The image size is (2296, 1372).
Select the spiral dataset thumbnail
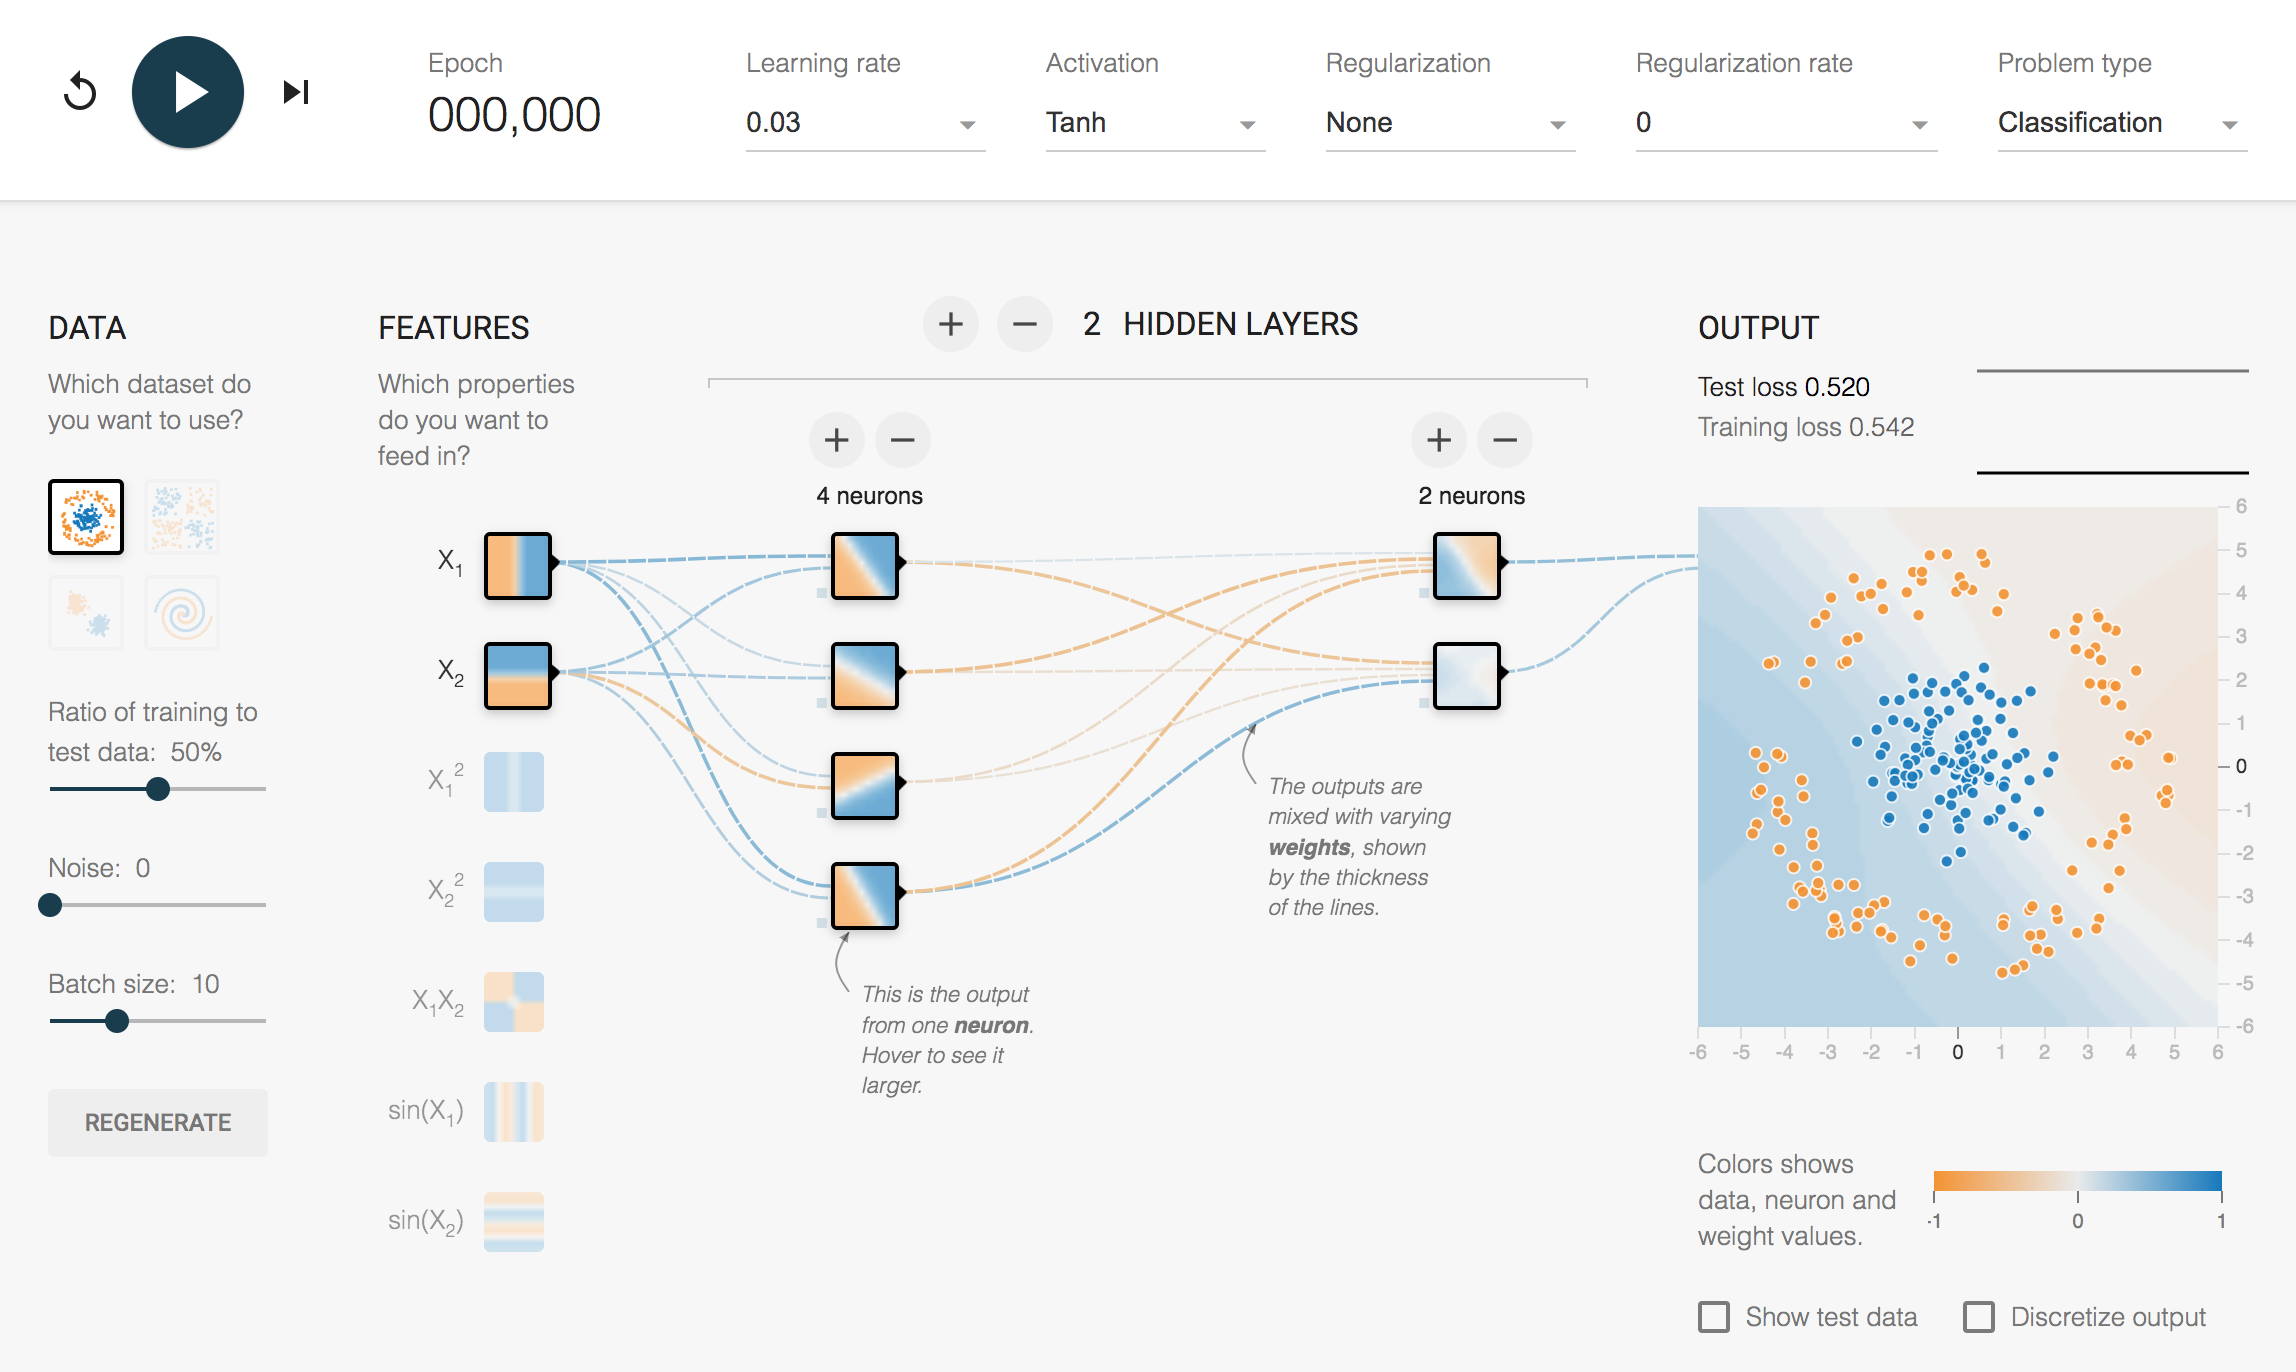(182, 613)
